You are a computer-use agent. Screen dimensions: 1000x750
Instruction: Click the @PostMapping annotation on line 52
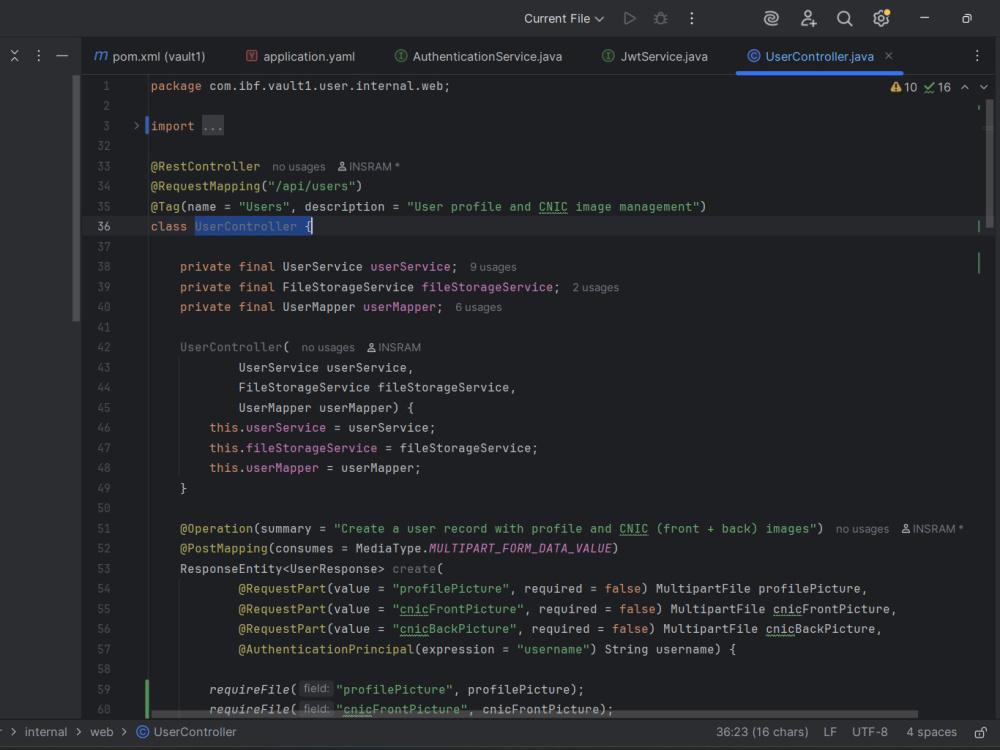pyautogui.click(x=224, y=548)
